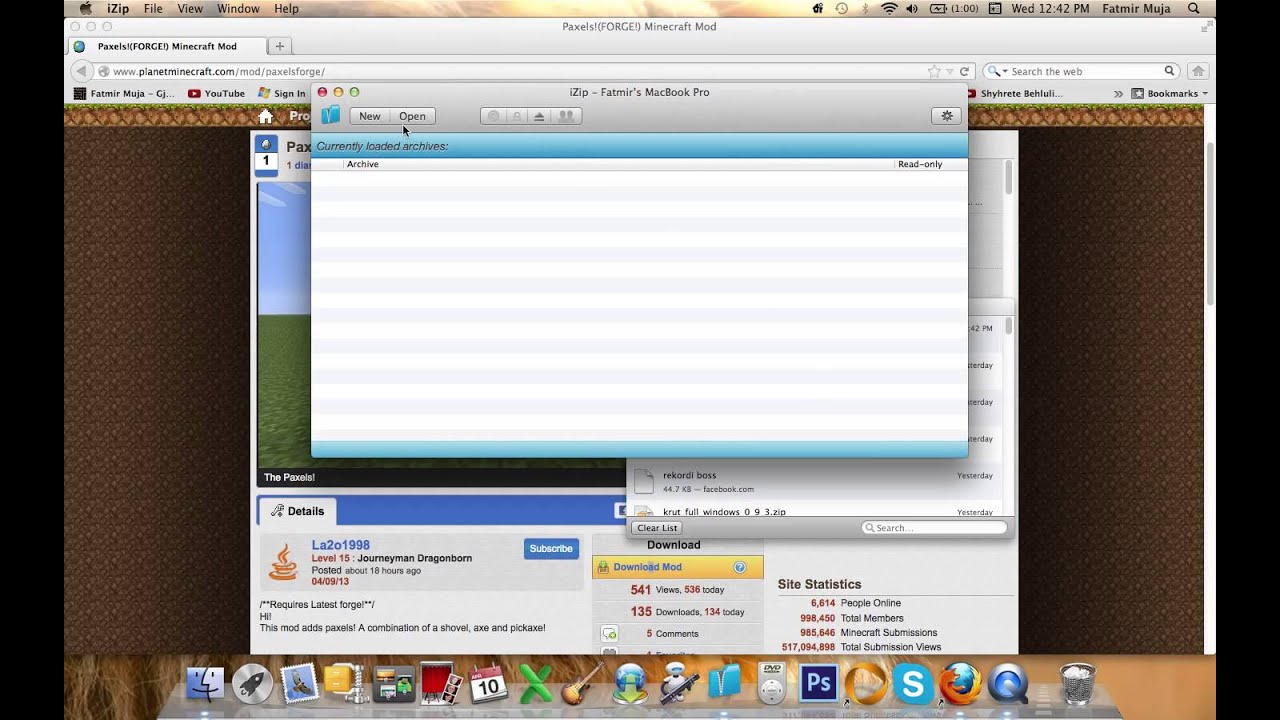Open the search engine dropdown in search box
Viewport: 1280px width, 720px height.
pos(997,72)
